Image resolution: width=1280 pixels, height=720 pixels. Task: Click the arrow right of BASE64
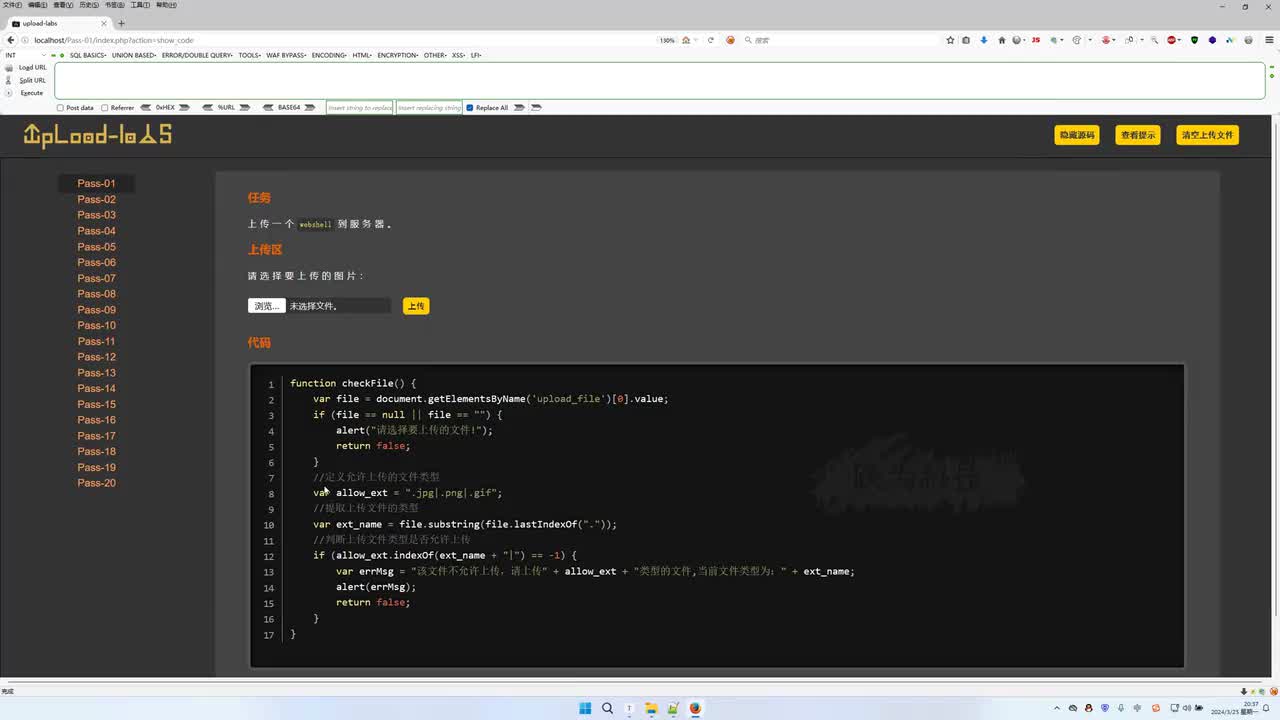pos(310,107)
